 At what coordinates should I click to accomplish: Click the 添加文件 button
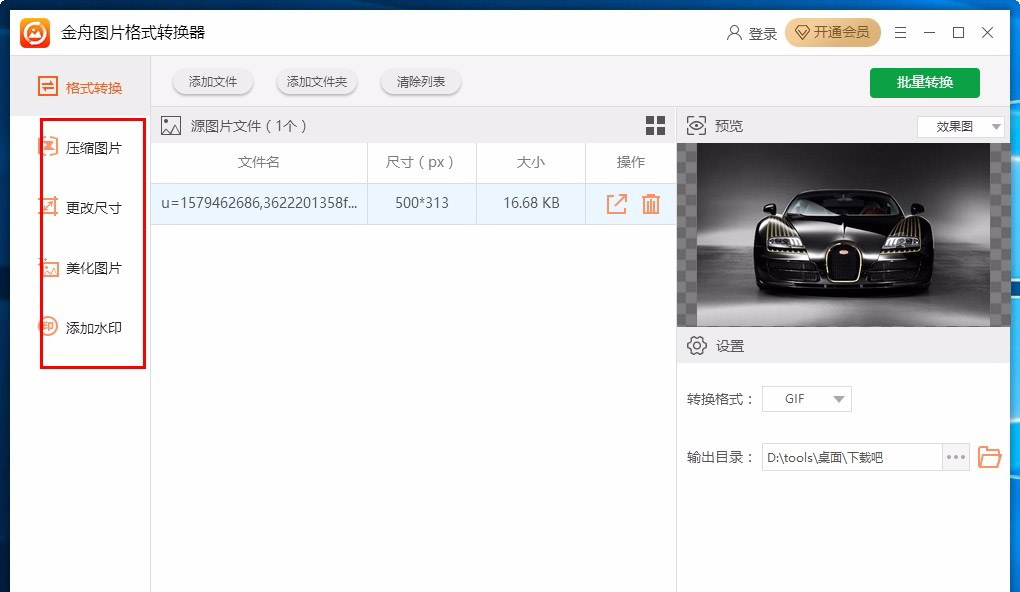pos(212,82)
